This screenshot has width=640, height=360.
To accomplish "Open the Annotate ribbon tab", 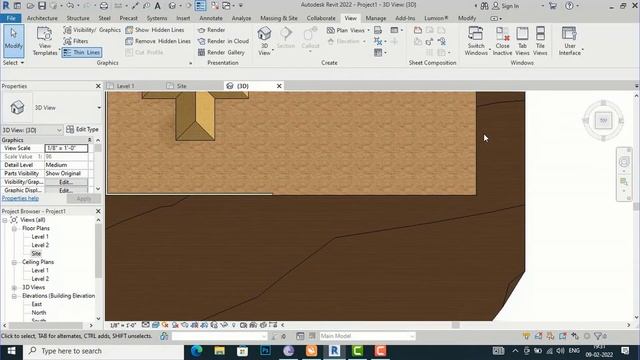I will (x=211, y=18).
